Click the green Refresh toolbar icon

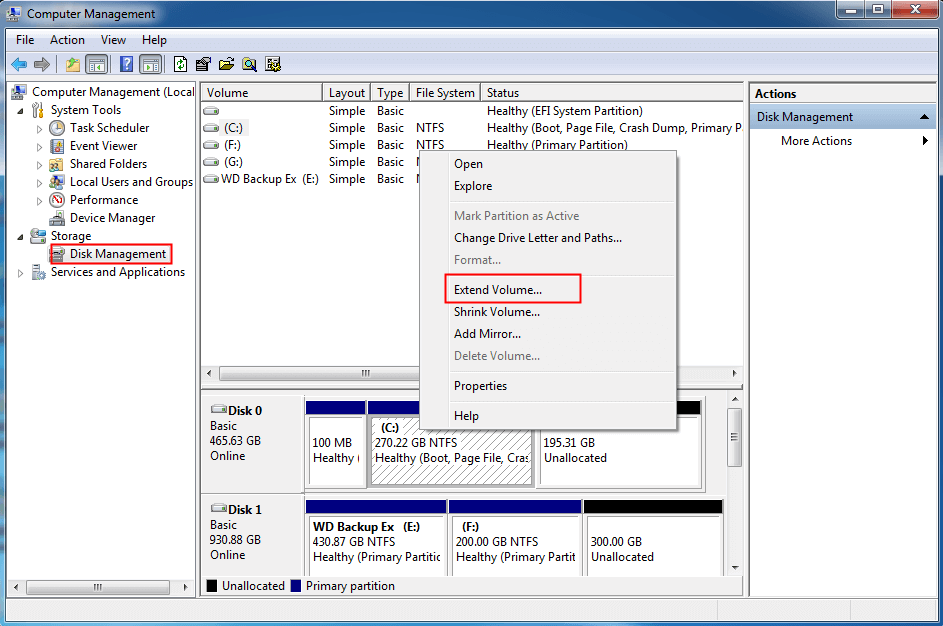pyautogui.click(x=180, y=64)
